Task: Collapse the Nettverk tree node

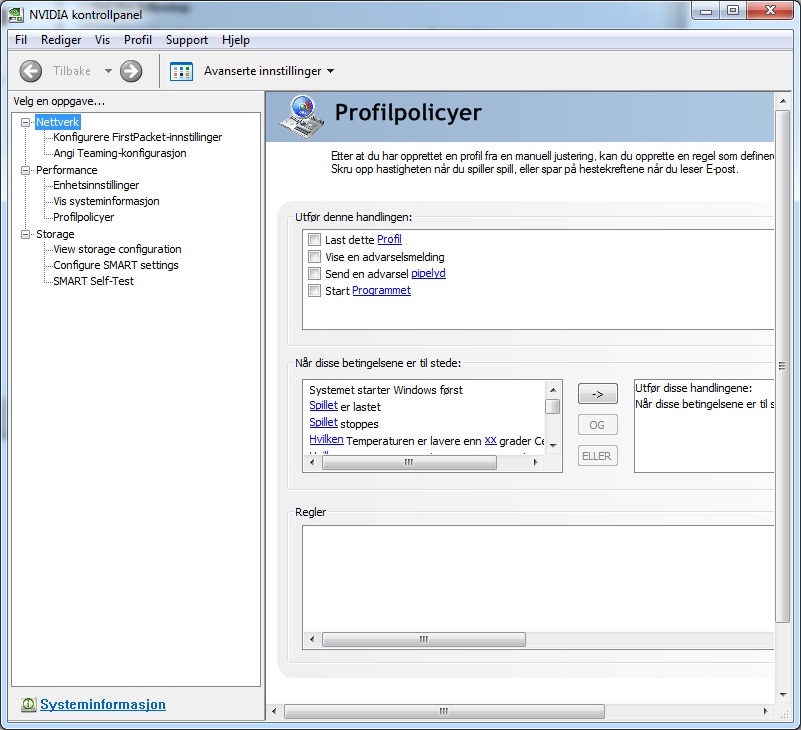Action: point(25,122)
